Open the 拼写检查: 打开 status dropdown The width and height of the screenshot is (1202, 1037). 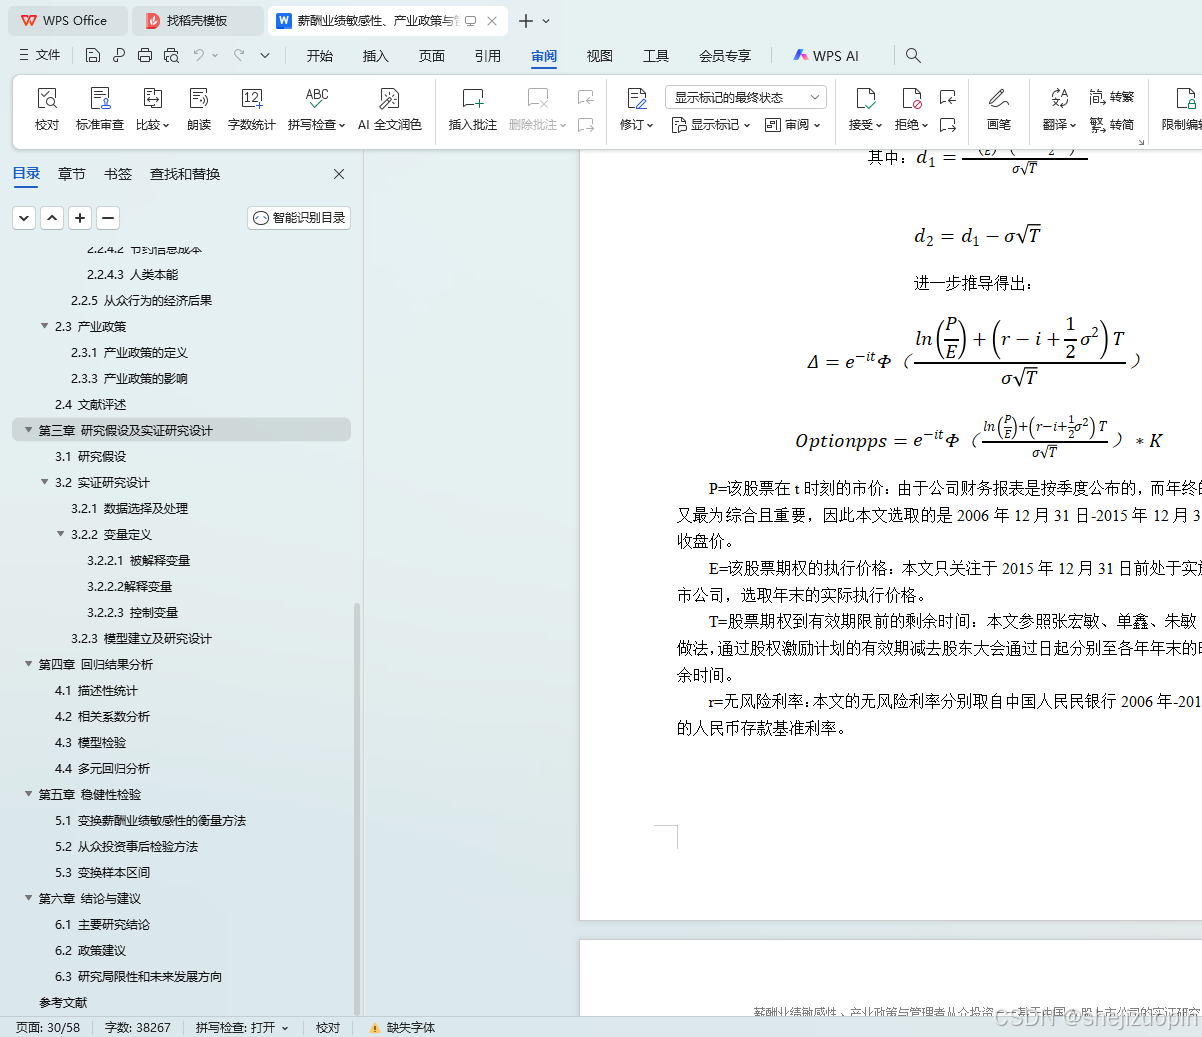coord(242,1027)
